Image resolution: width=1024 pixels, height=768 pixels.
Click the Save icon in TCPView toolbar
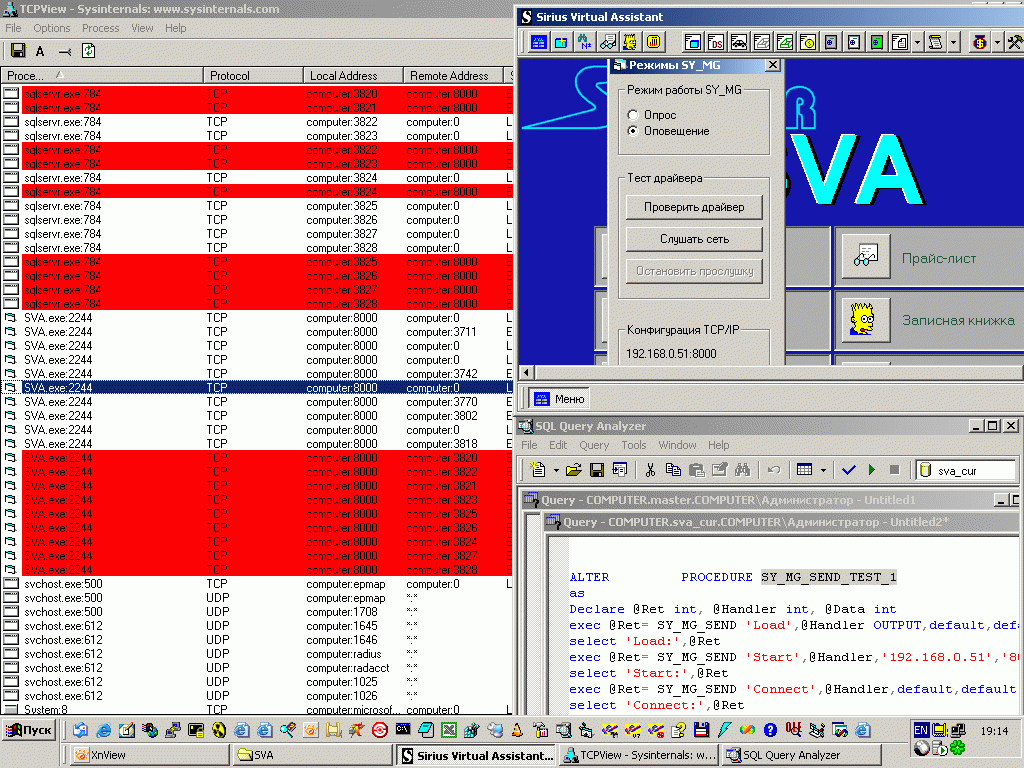pos(18,51)
